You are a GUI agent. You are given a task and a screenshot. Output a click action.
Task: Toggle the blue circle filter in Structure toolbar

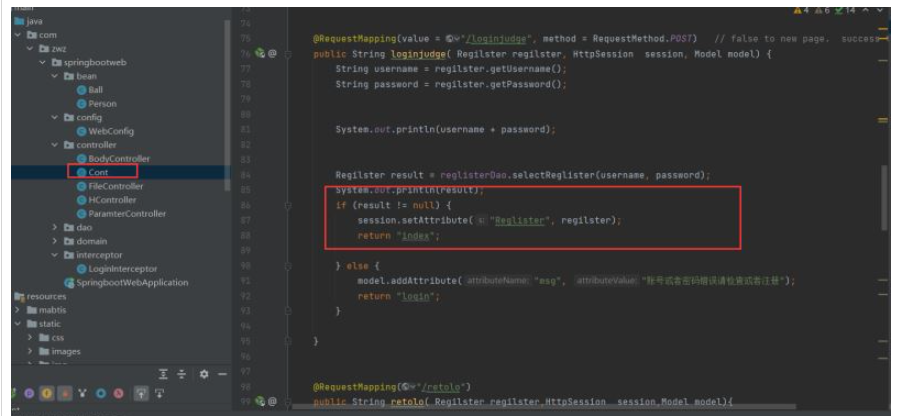(101, 394)
